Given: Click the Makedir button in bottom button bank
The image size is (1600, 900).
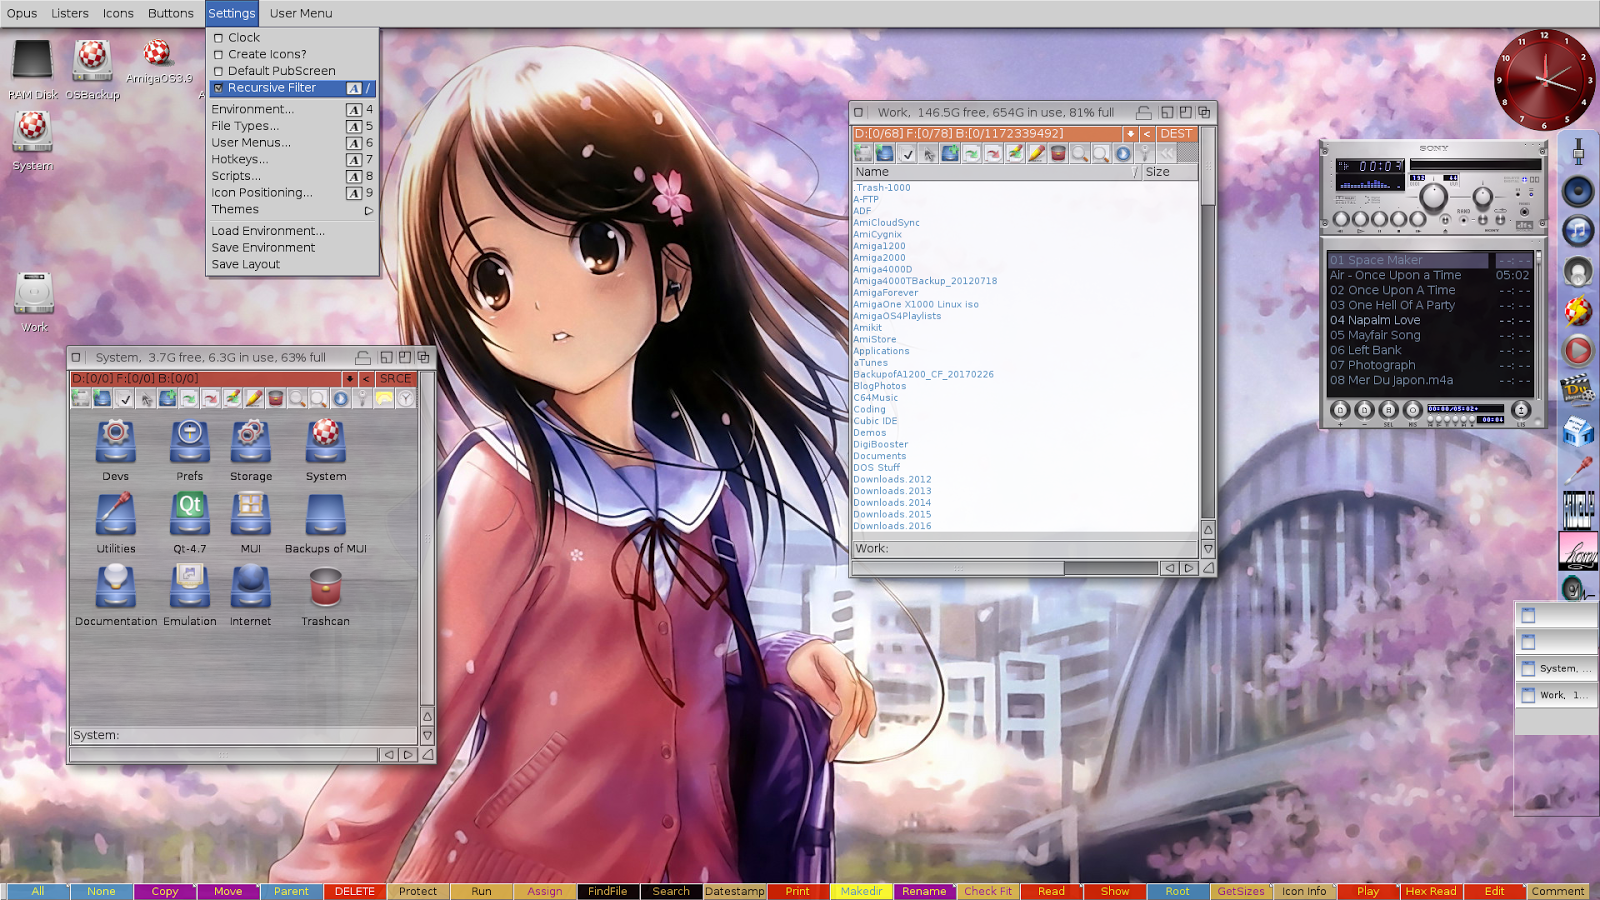Looking at the screenshot, I should 861,891.
